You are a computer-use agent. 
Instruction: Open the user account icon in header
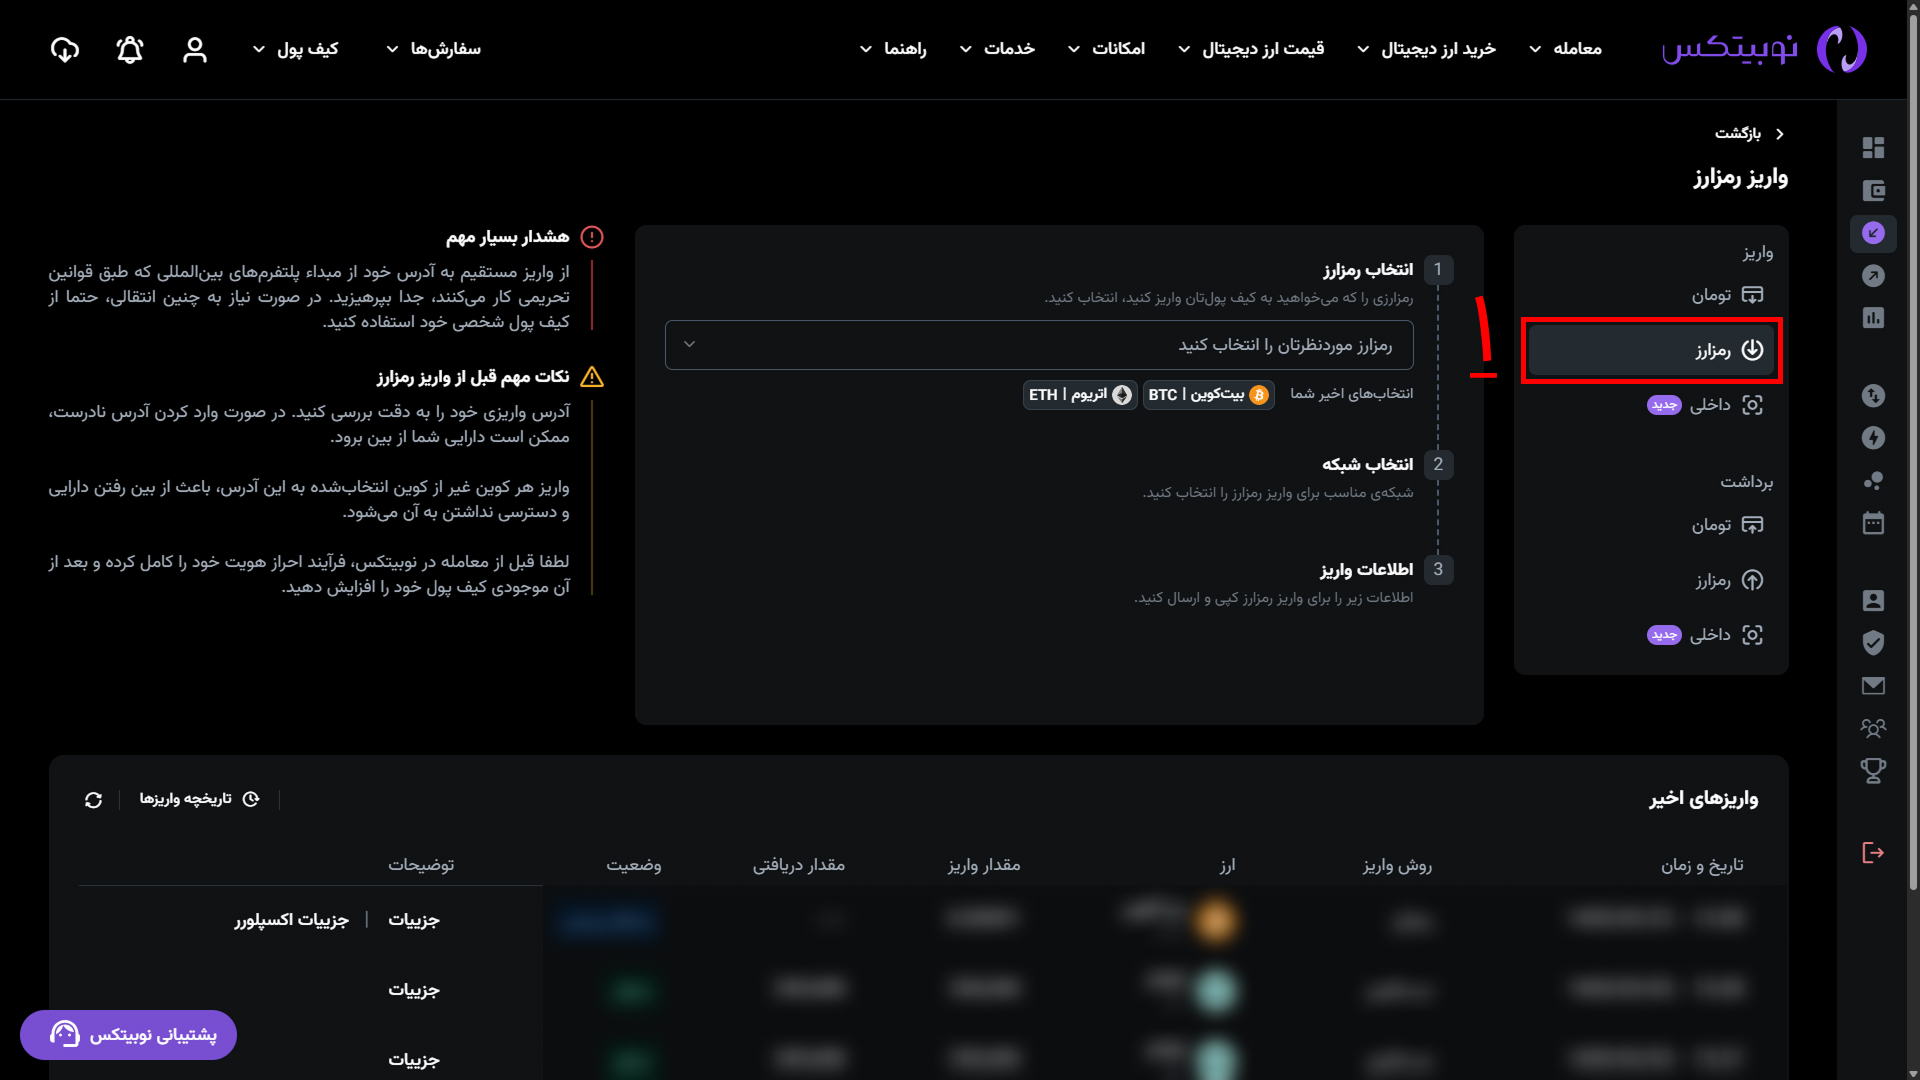pyautogui.click(x=195, y=49)
